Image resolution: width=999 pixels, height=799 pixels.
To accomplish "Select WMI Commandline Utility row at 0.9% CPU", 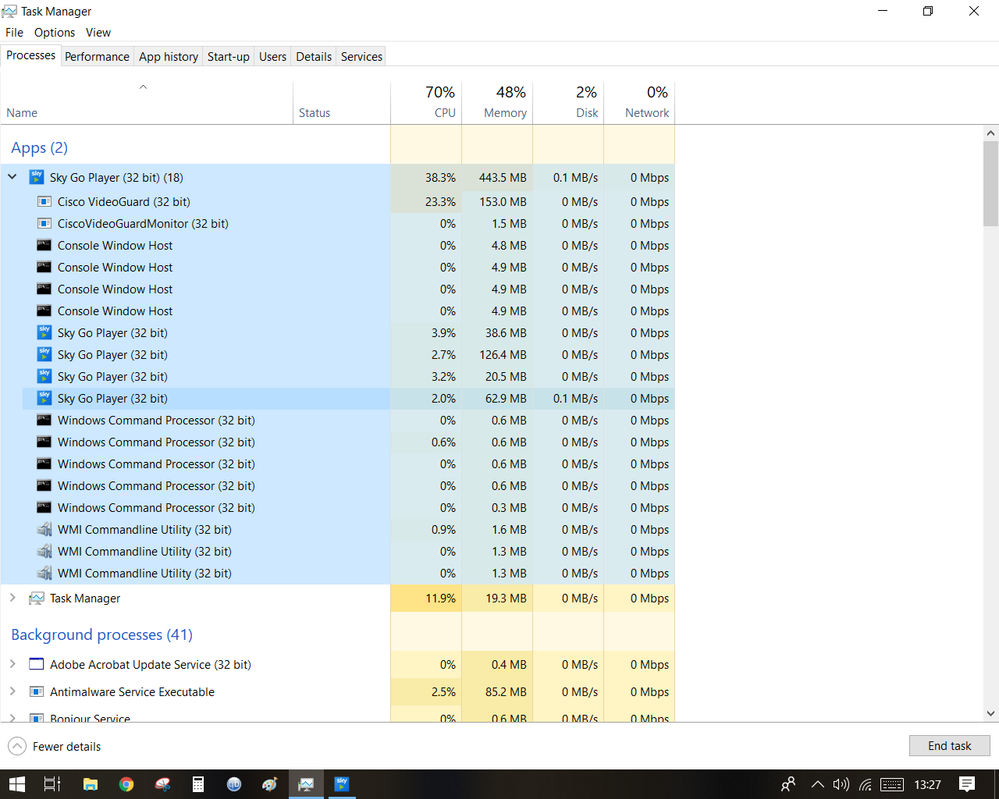I will 338,529.
